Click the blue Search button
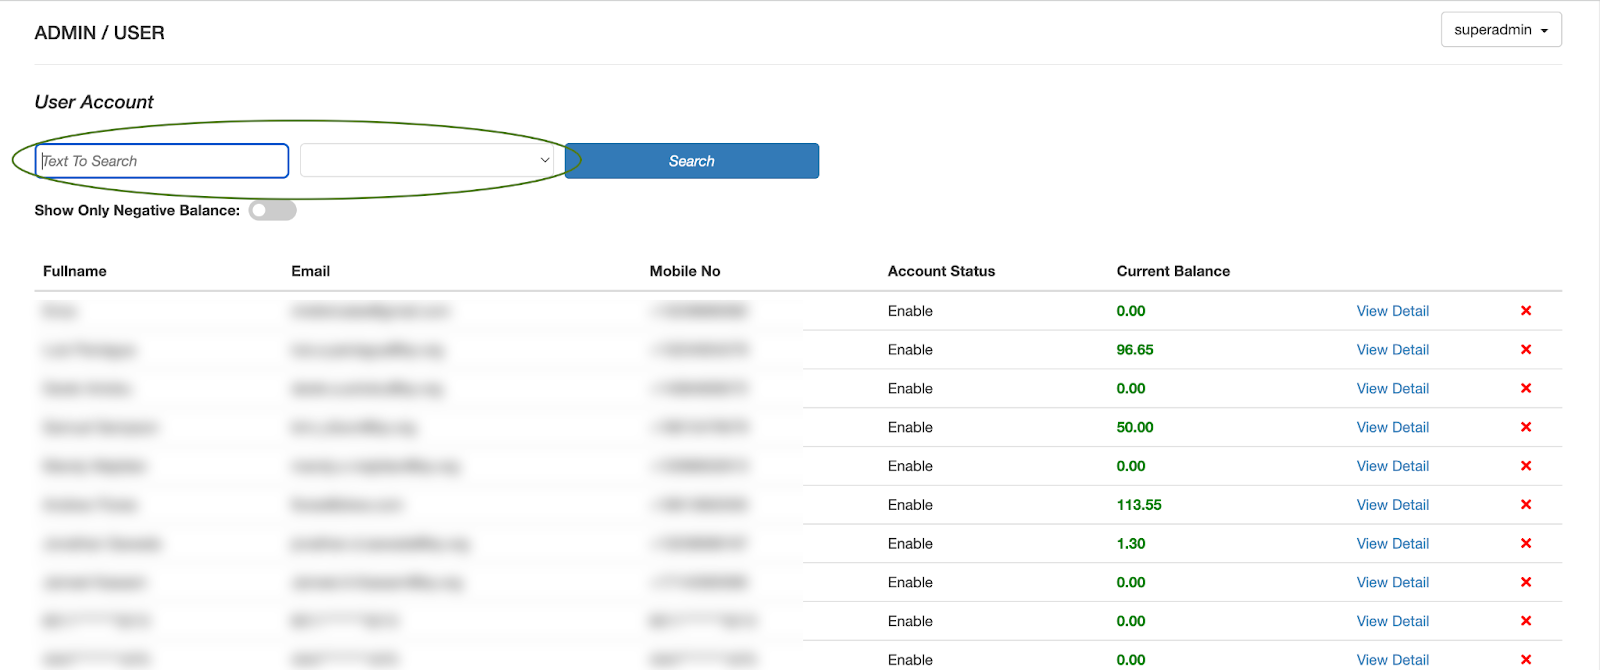The width and height of the screenshot is (1600, 670). click(692, 161)
